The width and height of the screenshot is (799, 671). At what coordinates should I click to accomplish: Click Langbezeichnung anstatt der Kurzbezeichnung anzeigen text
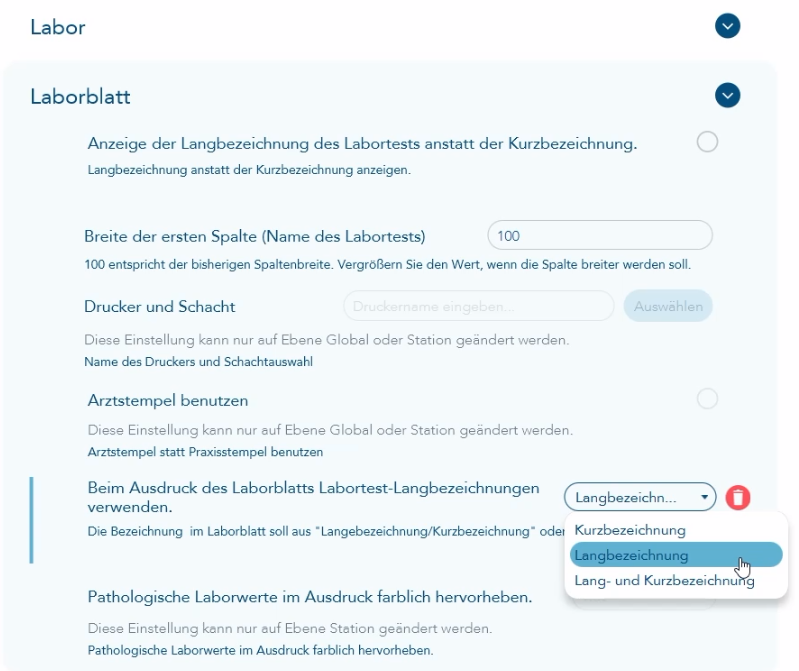point(249,170)
